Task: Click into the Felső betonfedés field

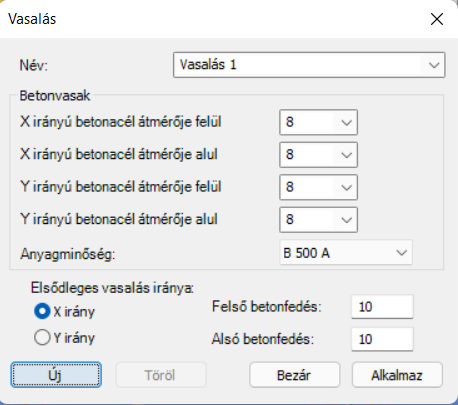Action: click(382, 306)
